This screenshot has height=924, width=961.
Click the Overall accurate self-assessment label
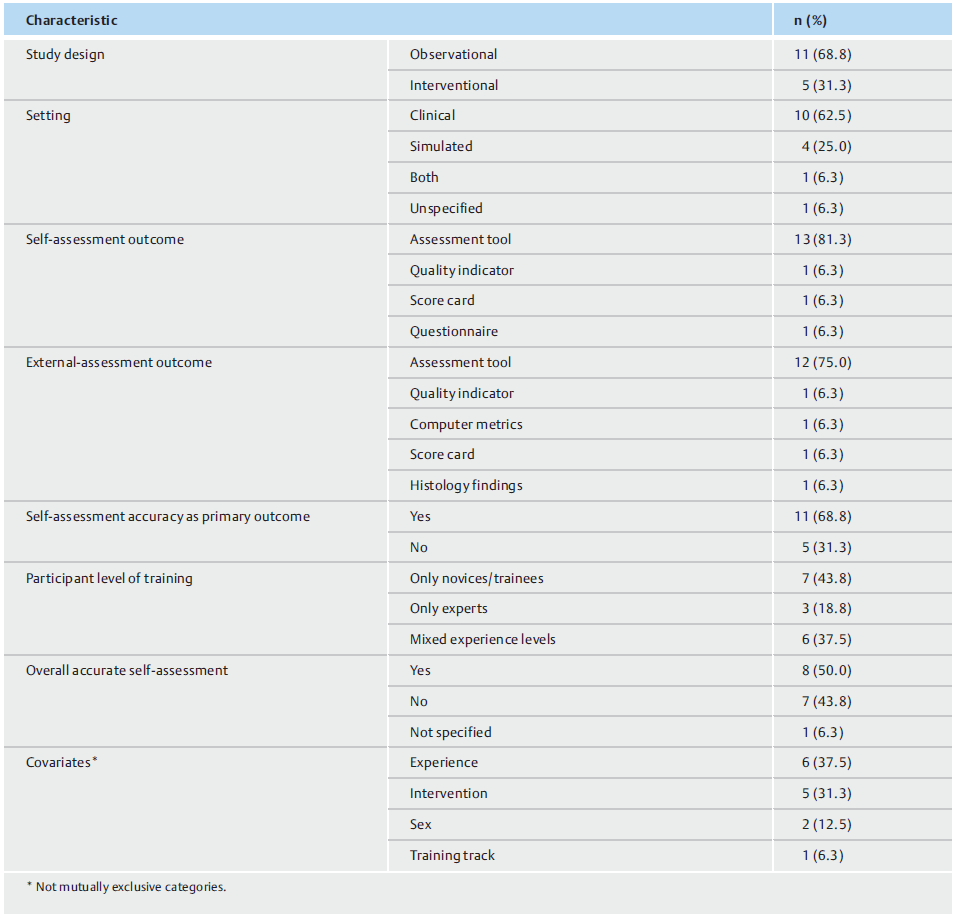[127, 670]
